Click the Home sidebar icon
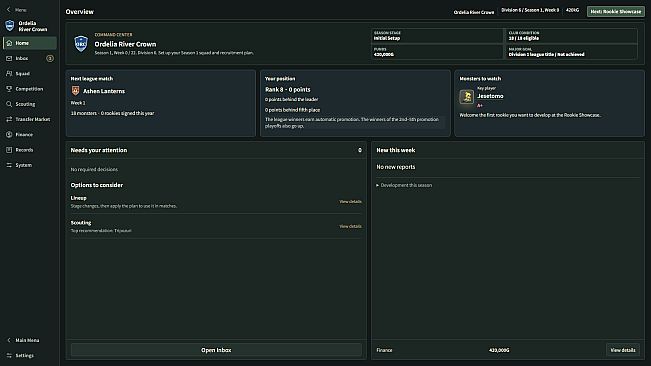The width and height of the screenshot is (651, 366). click(x=9, y=43)
